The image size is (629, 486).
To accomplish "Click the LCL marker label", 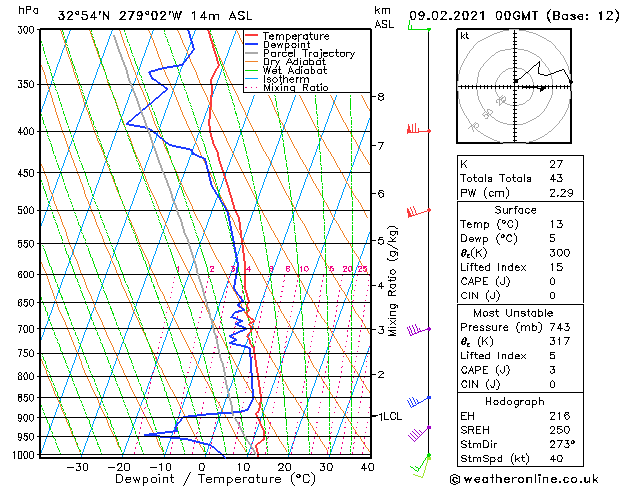I will coord(392,416).
